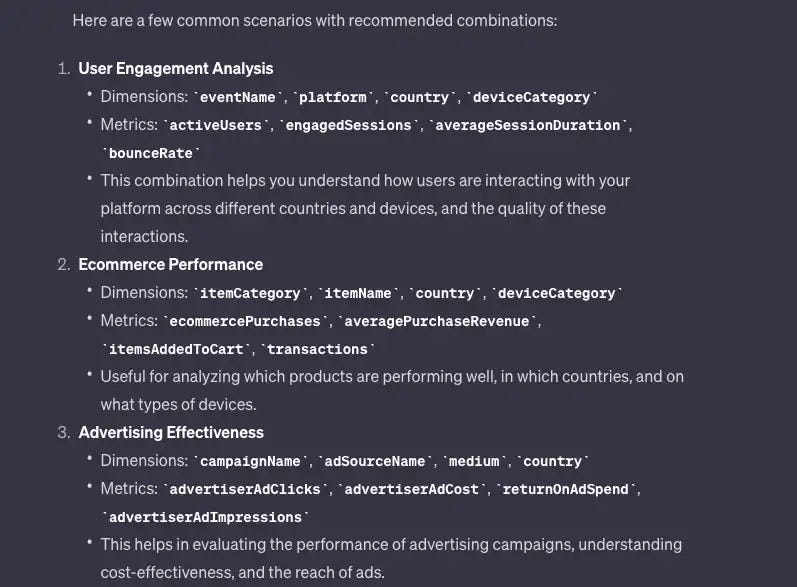Screen dimensions: 797x587
Task: Click the averageSessionDuration metric
Action: pyautogui.click(x=528, y=125)
